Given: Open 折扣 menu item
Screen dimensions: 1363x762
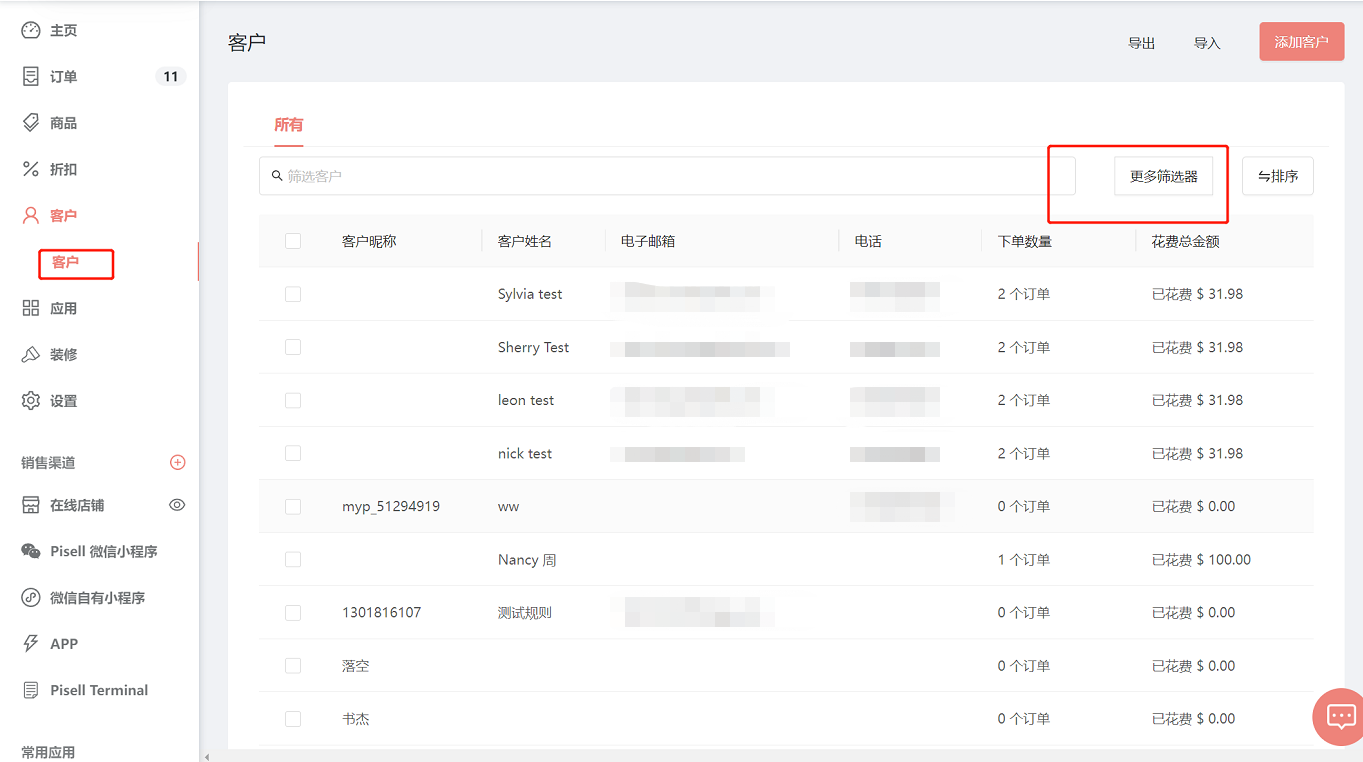Looking at the screenshot, I should pyautogui.click(x=64, y=169).
